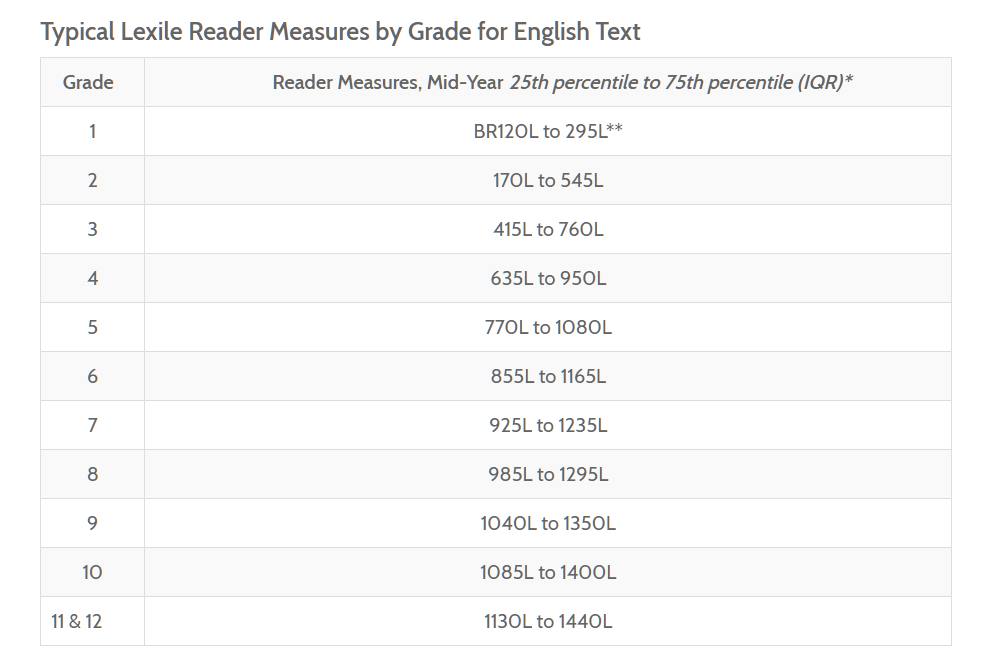This screenshot has height=668, width=1008.
Task: Click the '1085L to 1400L' measure
Action: (548, 572)
